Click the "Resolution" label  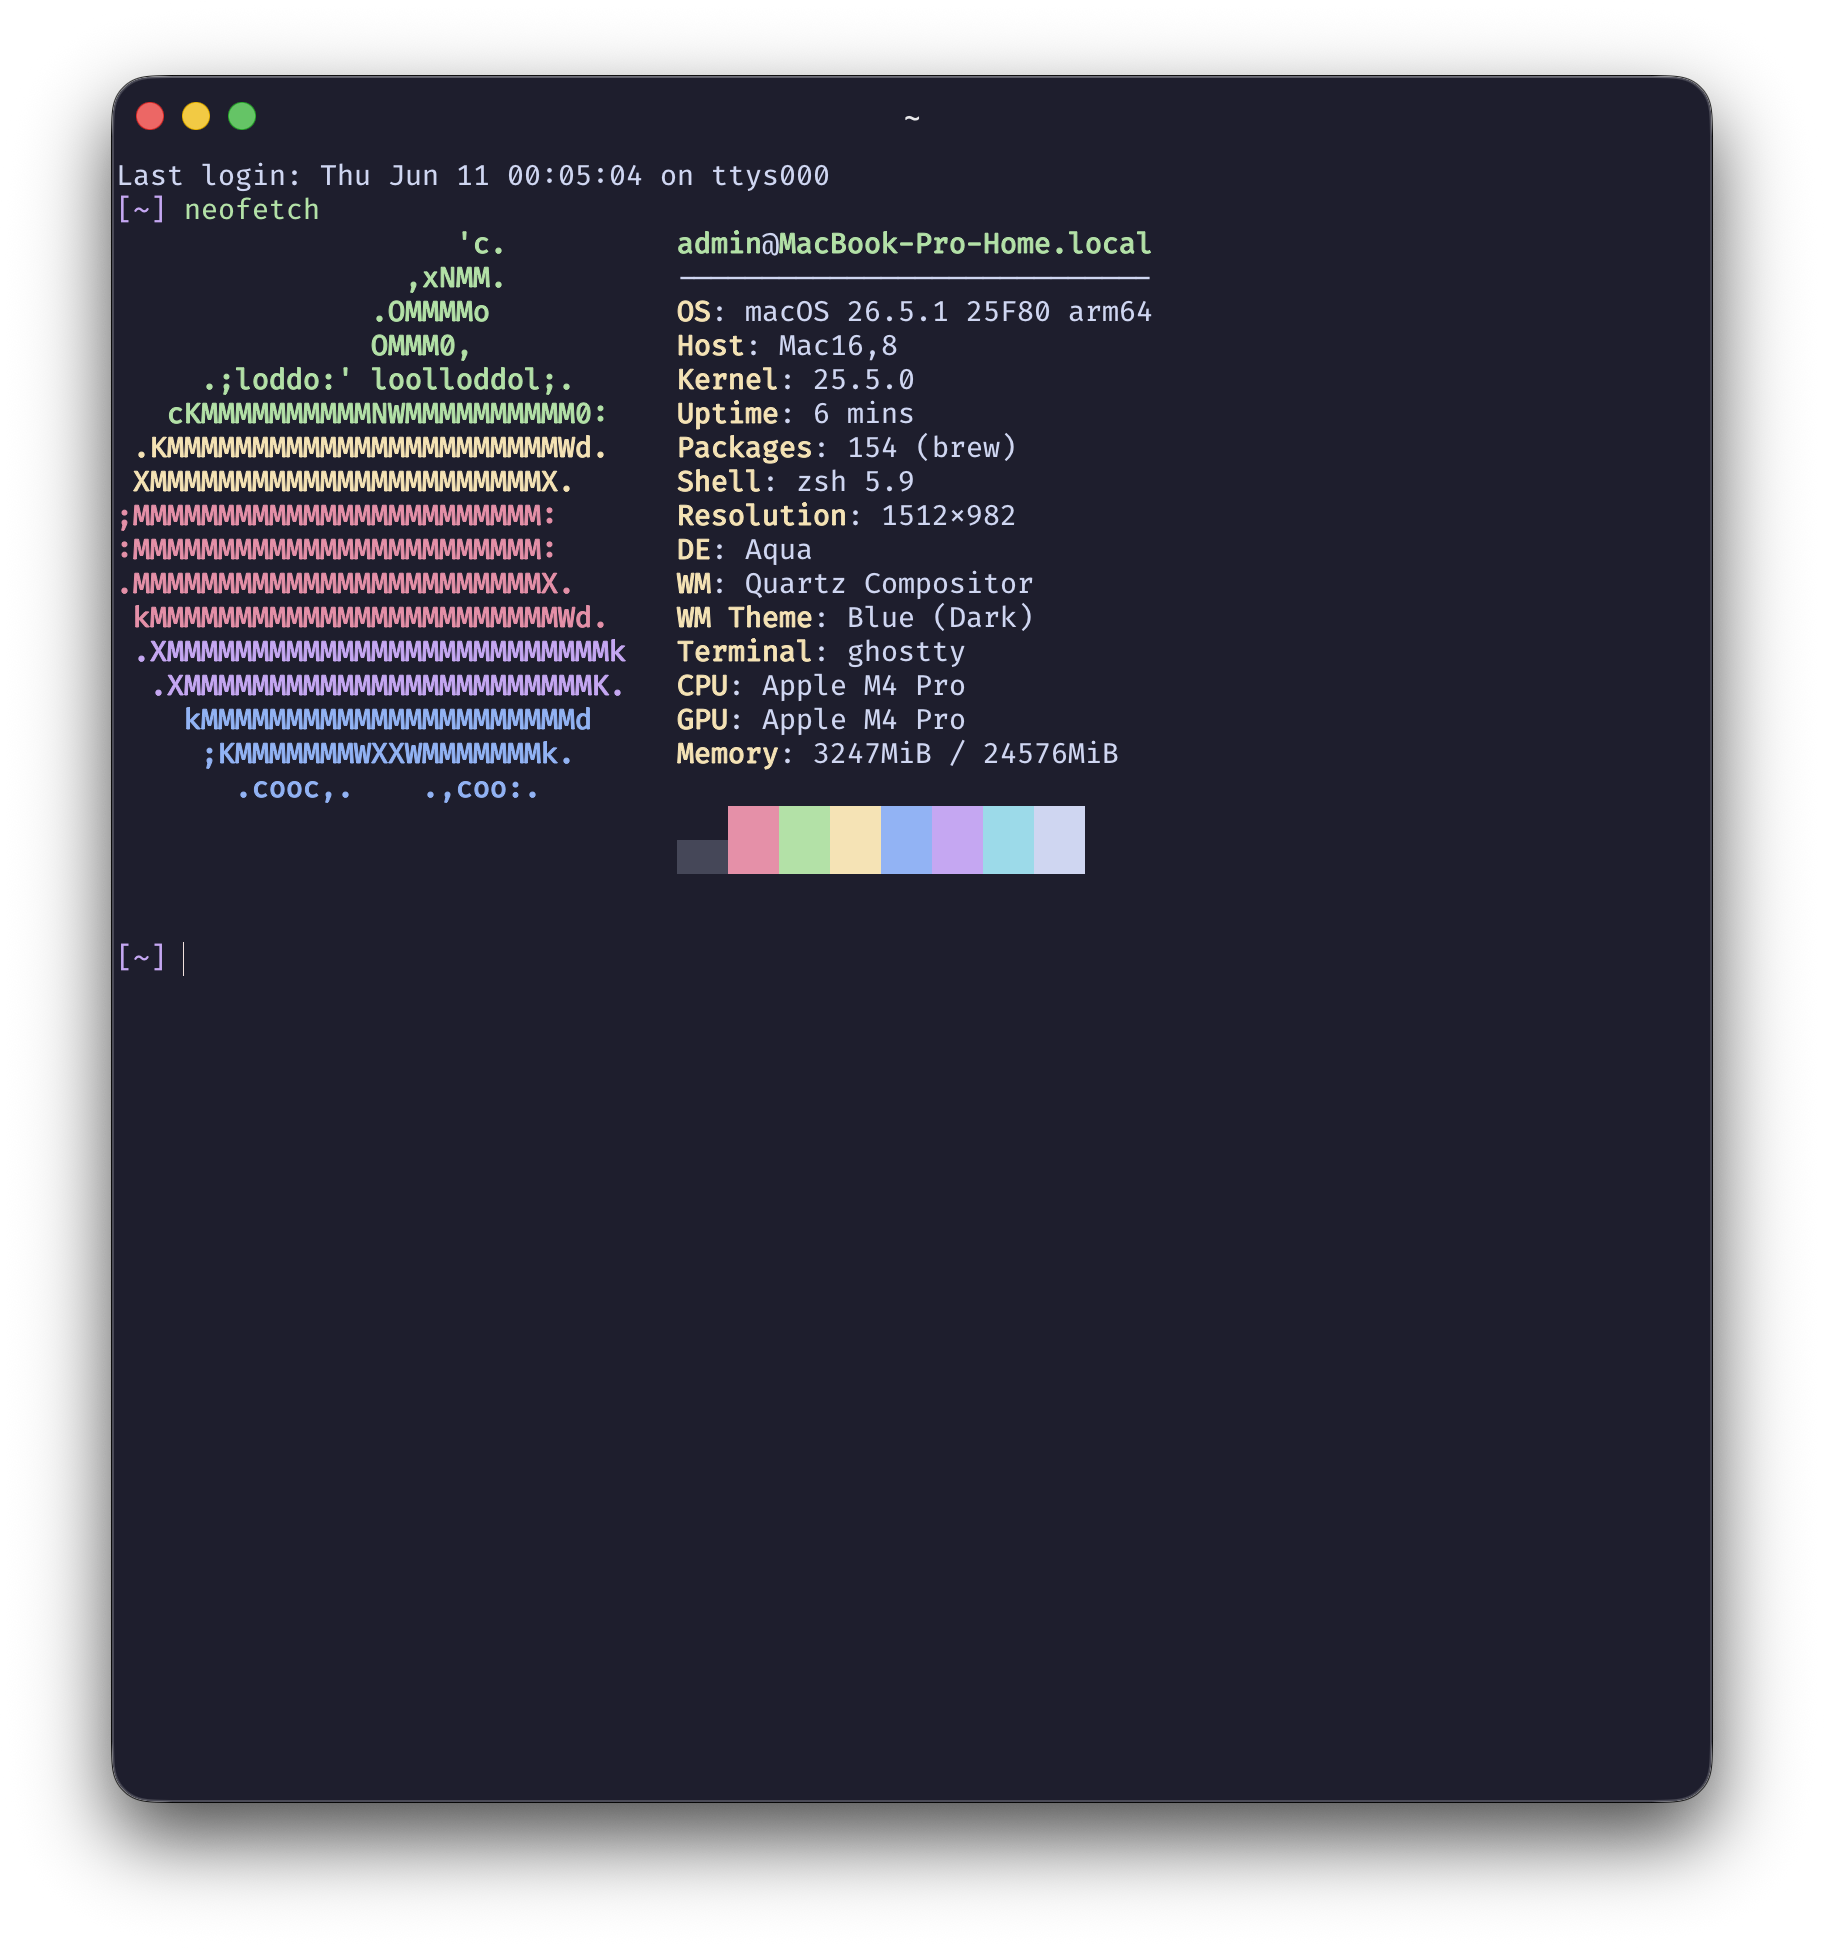761,516
